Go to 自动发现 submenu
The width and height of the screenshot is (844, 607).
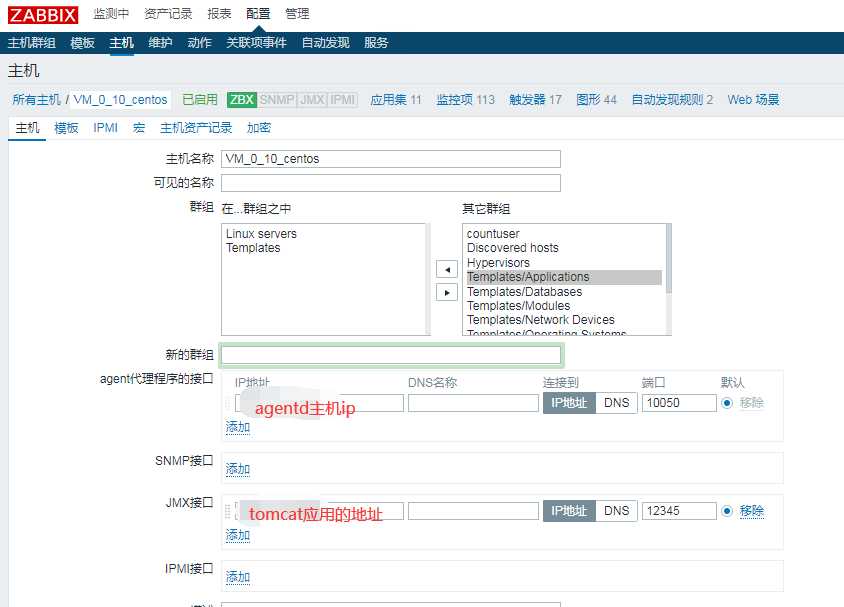tap(325, 43)
